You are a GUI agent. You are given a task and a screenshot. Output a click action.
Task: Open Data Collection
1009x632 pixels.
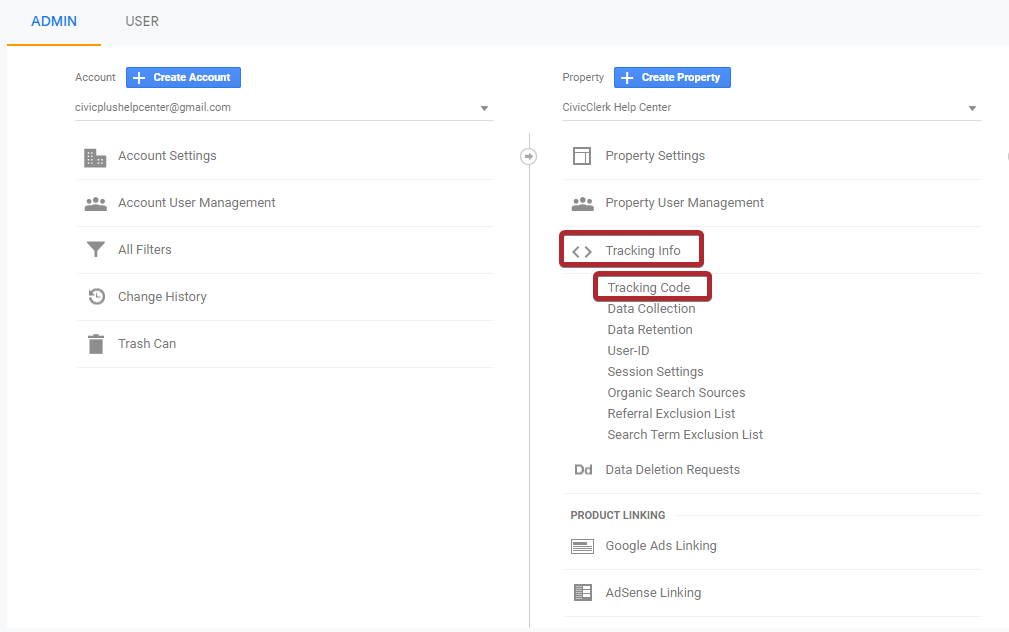651,309
